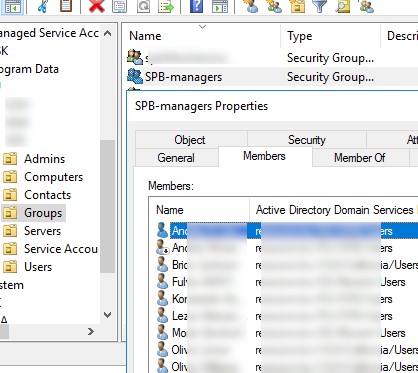Click the red Delete X toolbar icon
This screenshot has height=373, width=418.
(x=97, y=6)
